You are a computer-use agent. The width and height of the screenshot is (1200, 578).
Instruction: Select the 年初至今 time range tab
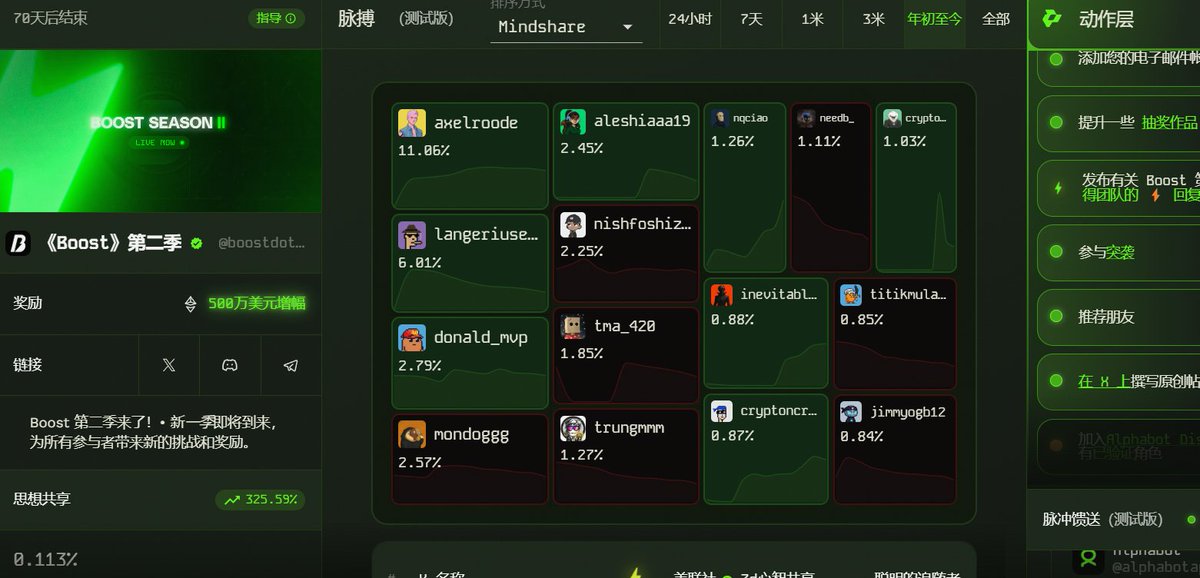click(934, 19)
